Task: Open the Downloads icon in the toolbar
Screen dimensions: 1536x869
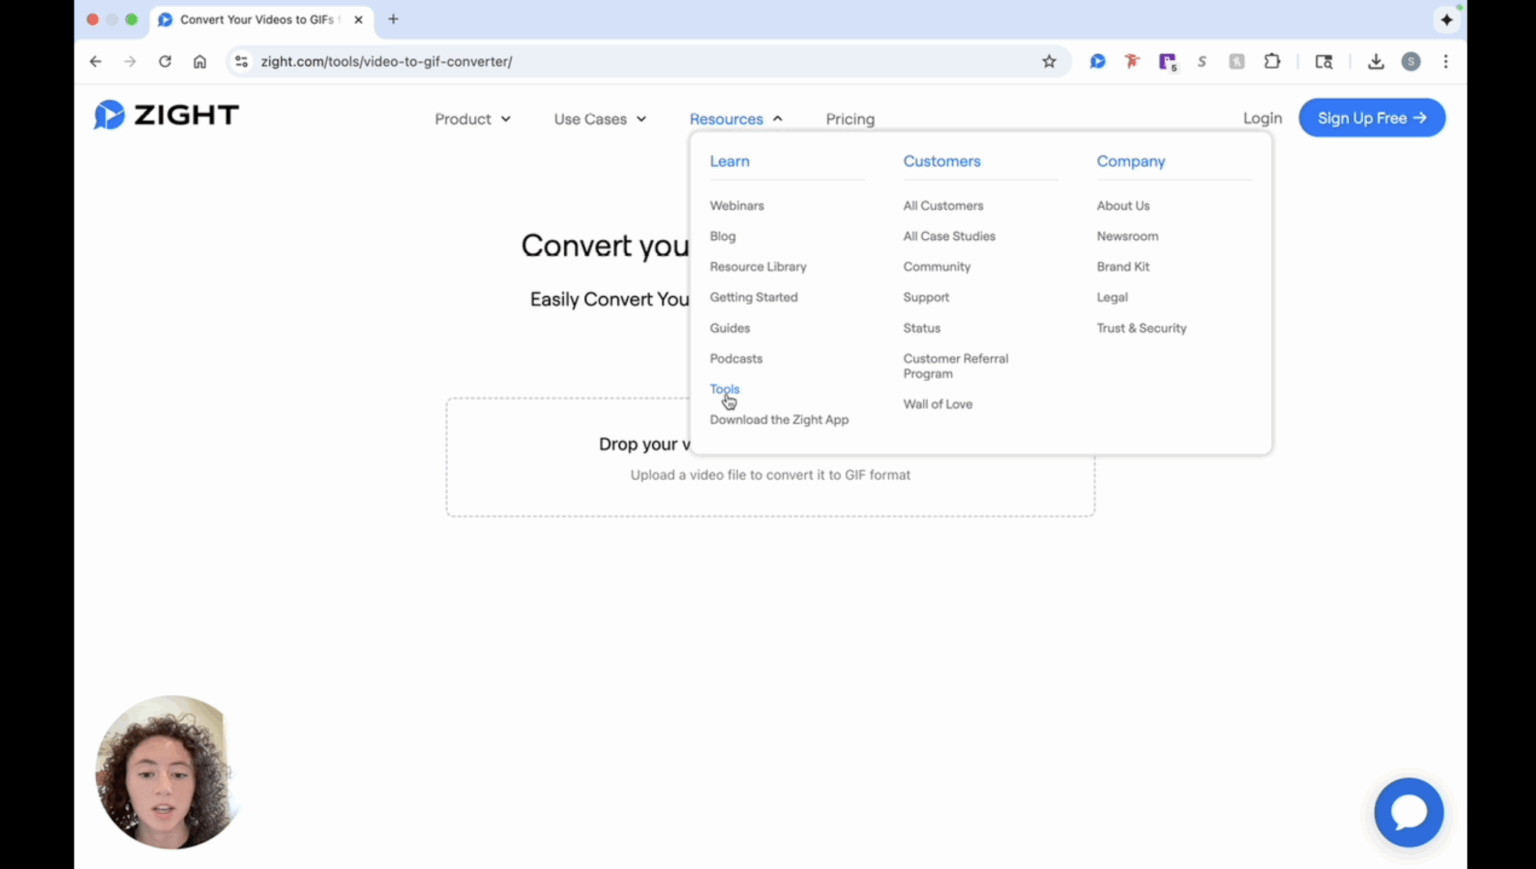Action: 1376,61
